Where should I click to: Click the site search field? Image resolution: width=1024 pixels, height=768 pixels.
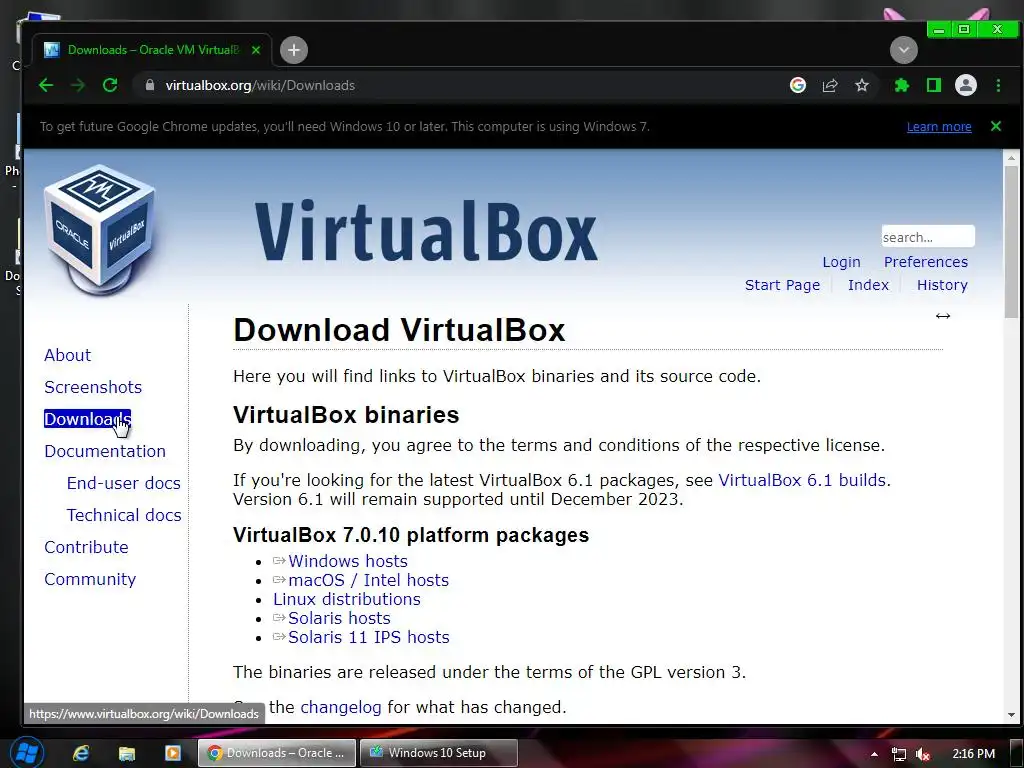click(928, 236)
